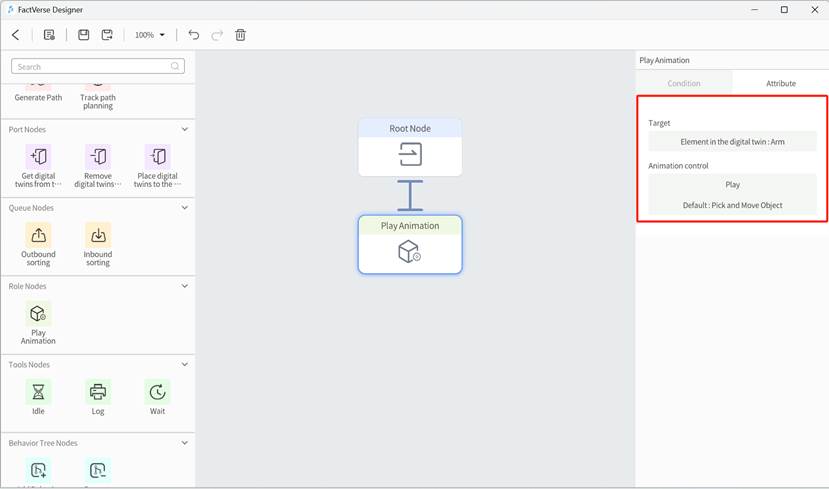Click in the node Search box

(x=97, y=67)
